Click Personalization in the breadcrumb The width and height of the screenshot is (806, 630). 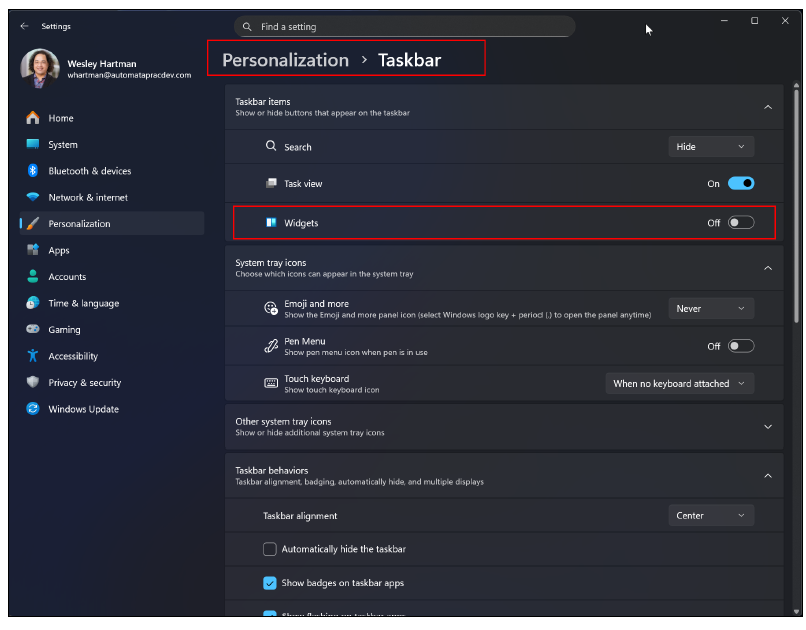pyautogui.click(x=285, y=60)
